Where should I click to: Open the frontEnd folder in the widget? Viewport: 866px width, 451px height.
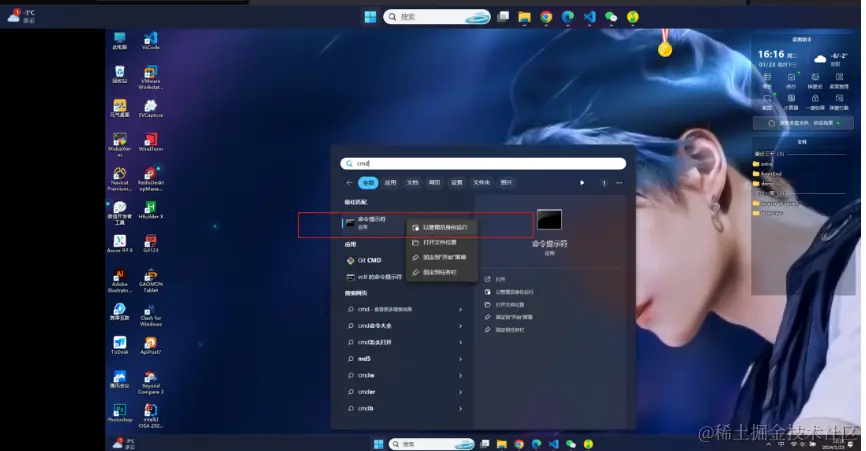tap(768, 174)
